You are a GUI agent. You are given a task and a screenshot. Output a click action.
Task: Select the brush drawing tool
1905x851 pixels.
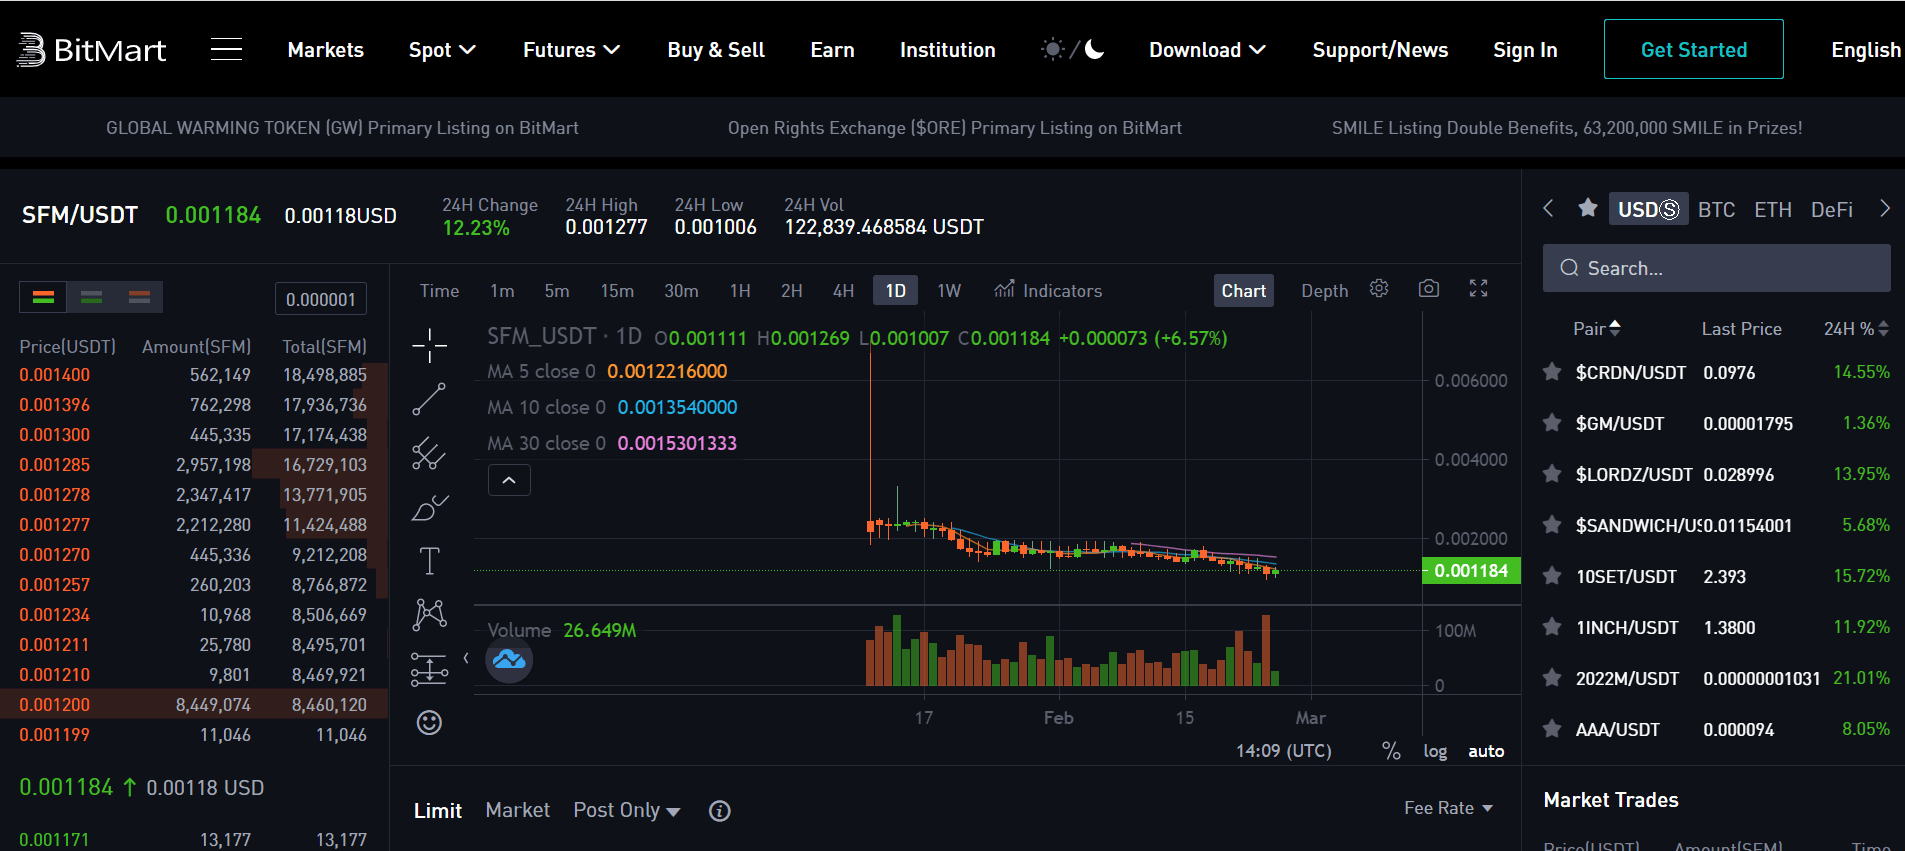(x=429, y=508)
